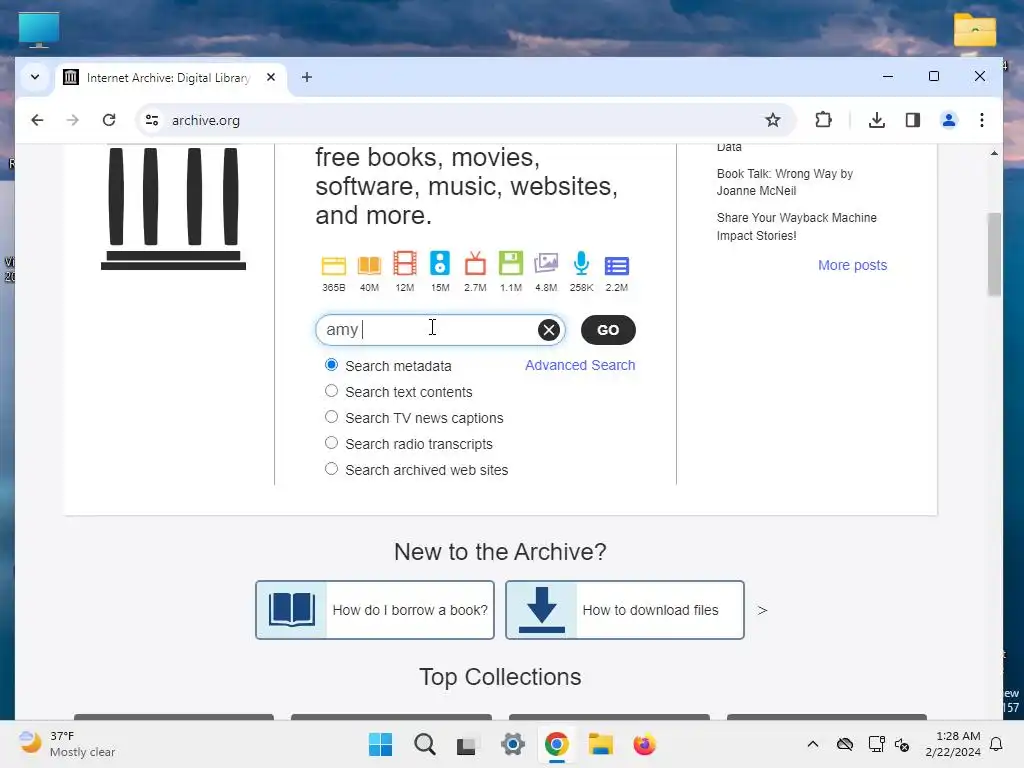
Task: Open the Chrome three-dot menu
Action: tap(982, 120)
